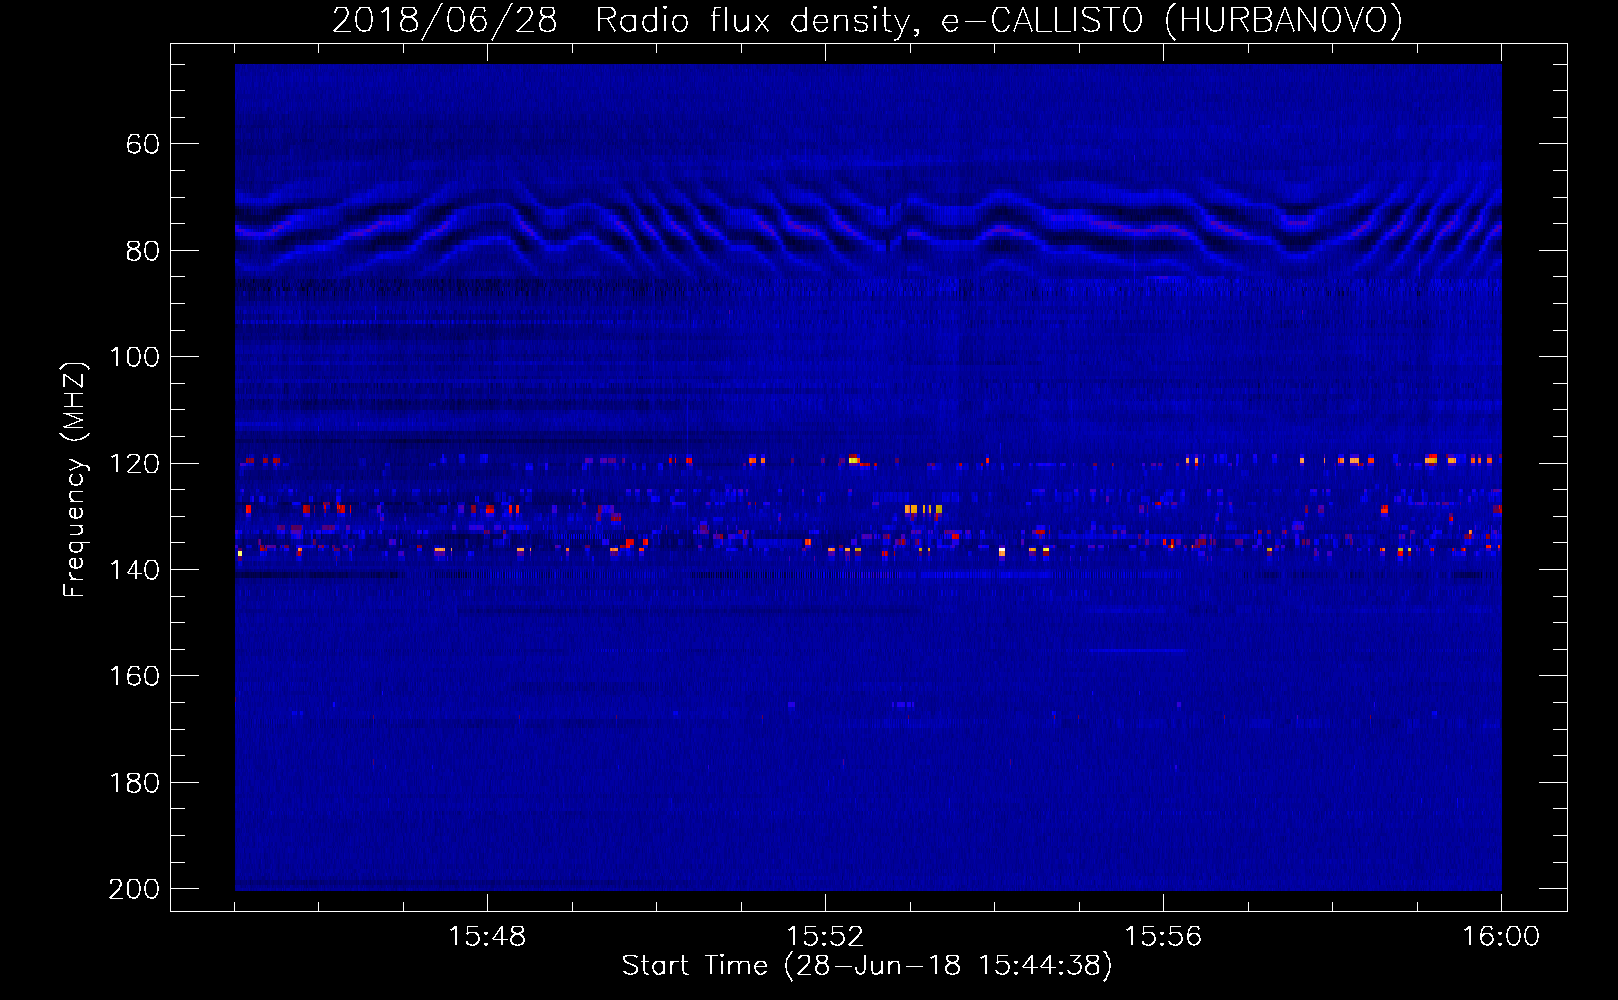The width and height of the screenshot is (1618, 1000).
Task: Select the 100 frequency tick label
Action: point(135,357)
